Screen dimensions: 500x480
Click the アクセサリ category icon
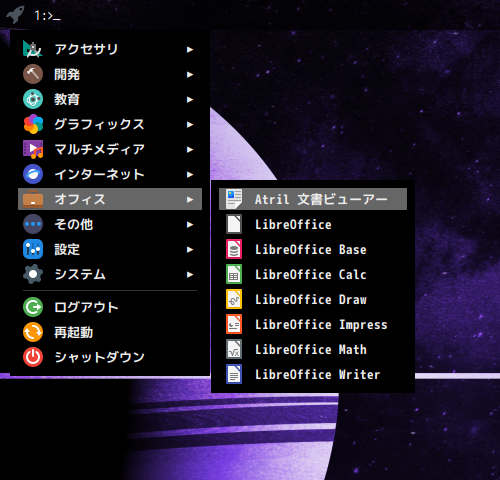[33, 49]
